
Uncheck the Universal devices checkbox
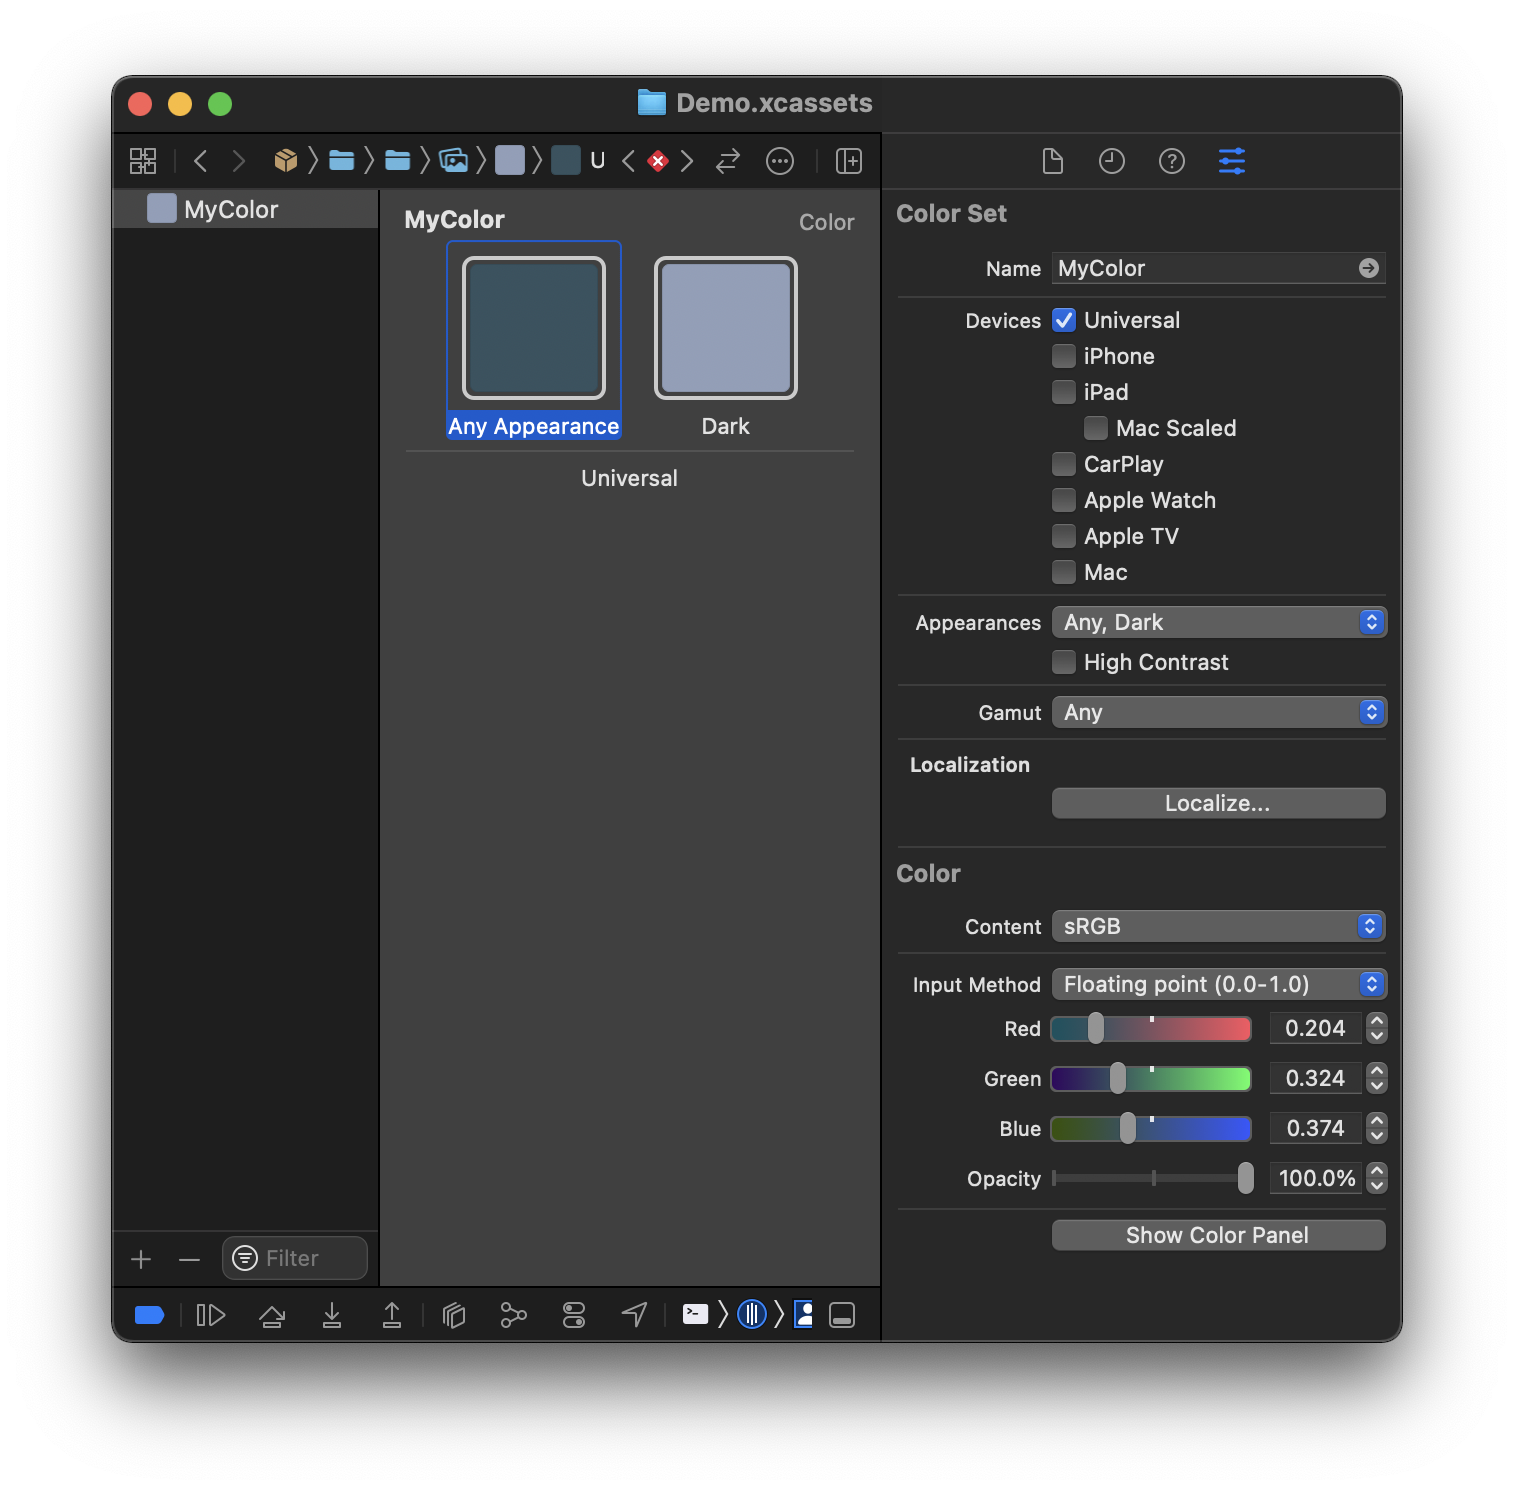point(1064,320)
